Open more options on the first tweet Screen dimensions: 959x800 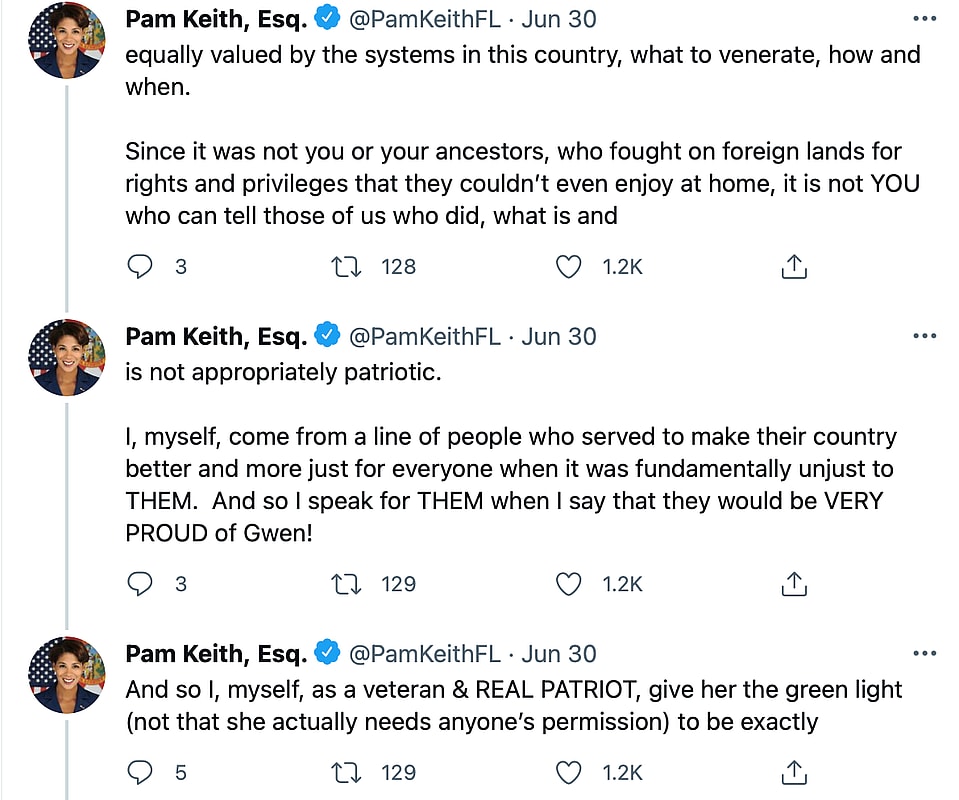tap(925, 19)
